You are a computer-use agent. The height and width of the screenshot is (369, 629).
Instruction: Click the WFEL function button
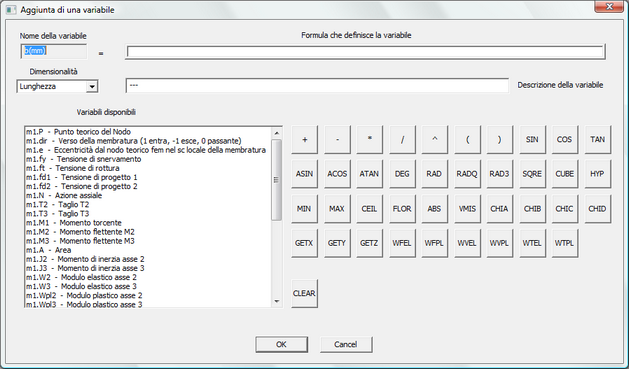(x=402, y=243)
